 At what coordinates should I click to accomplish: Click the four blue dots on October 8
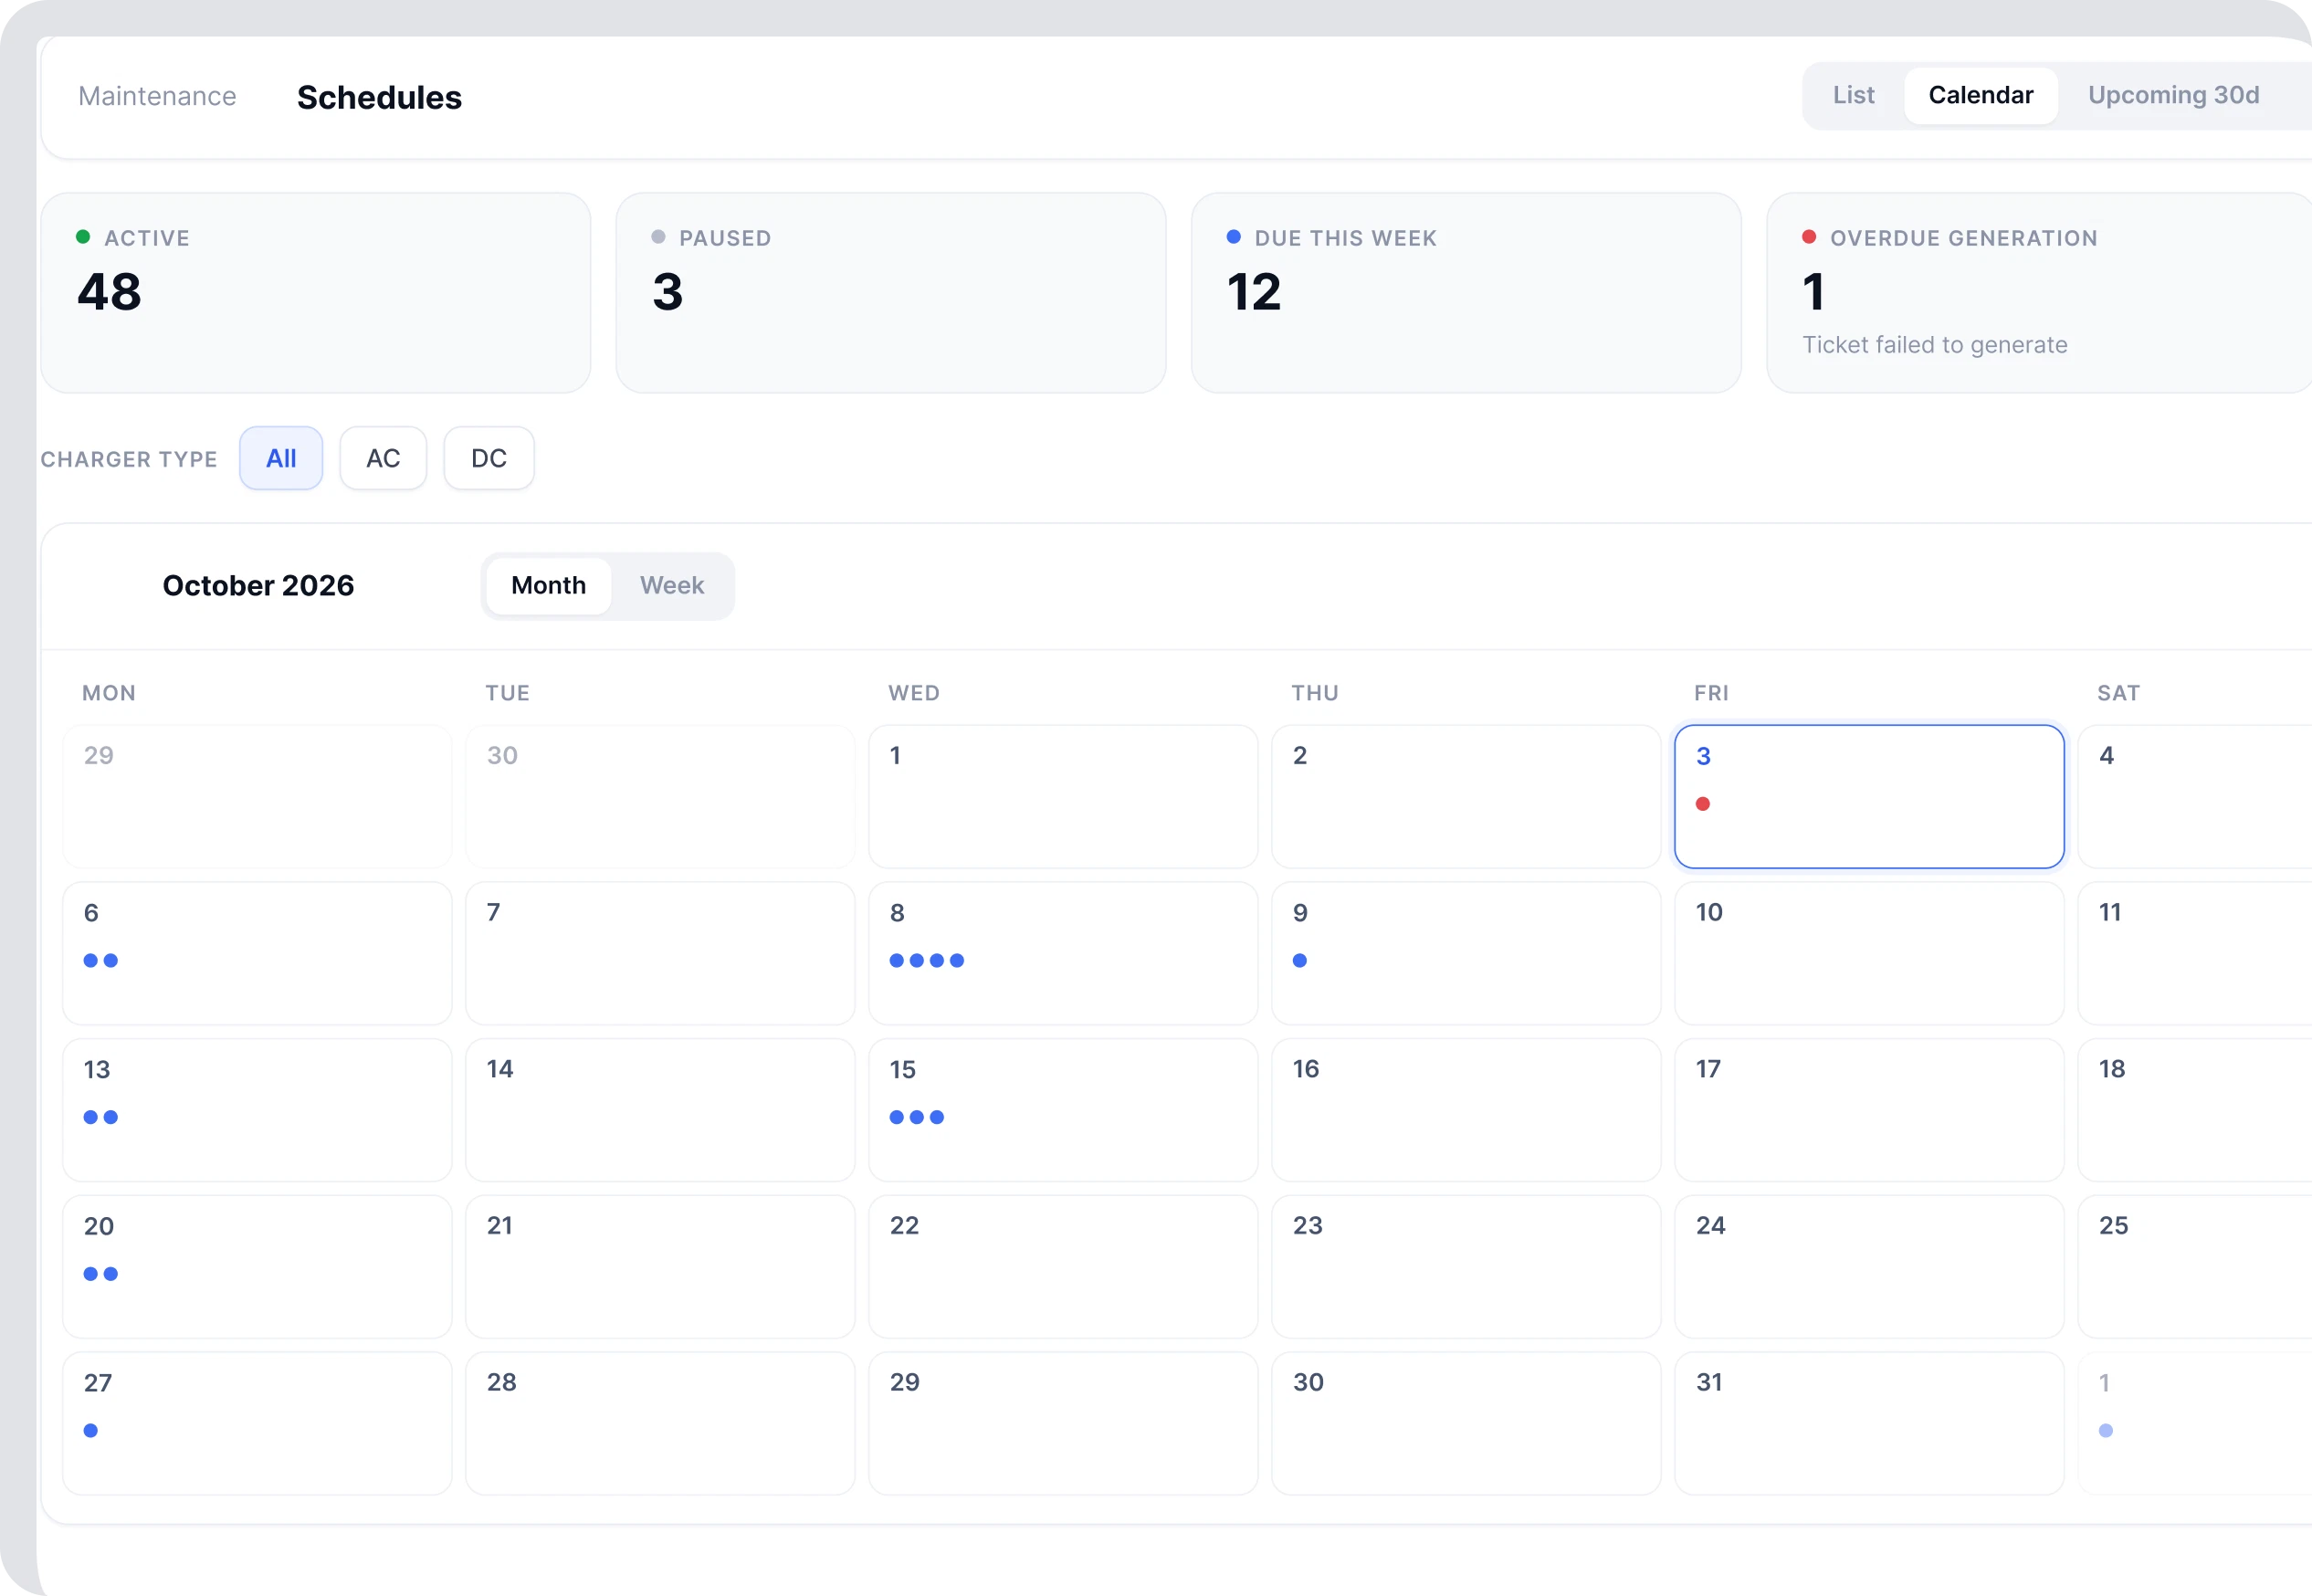[x=927, y=960]
